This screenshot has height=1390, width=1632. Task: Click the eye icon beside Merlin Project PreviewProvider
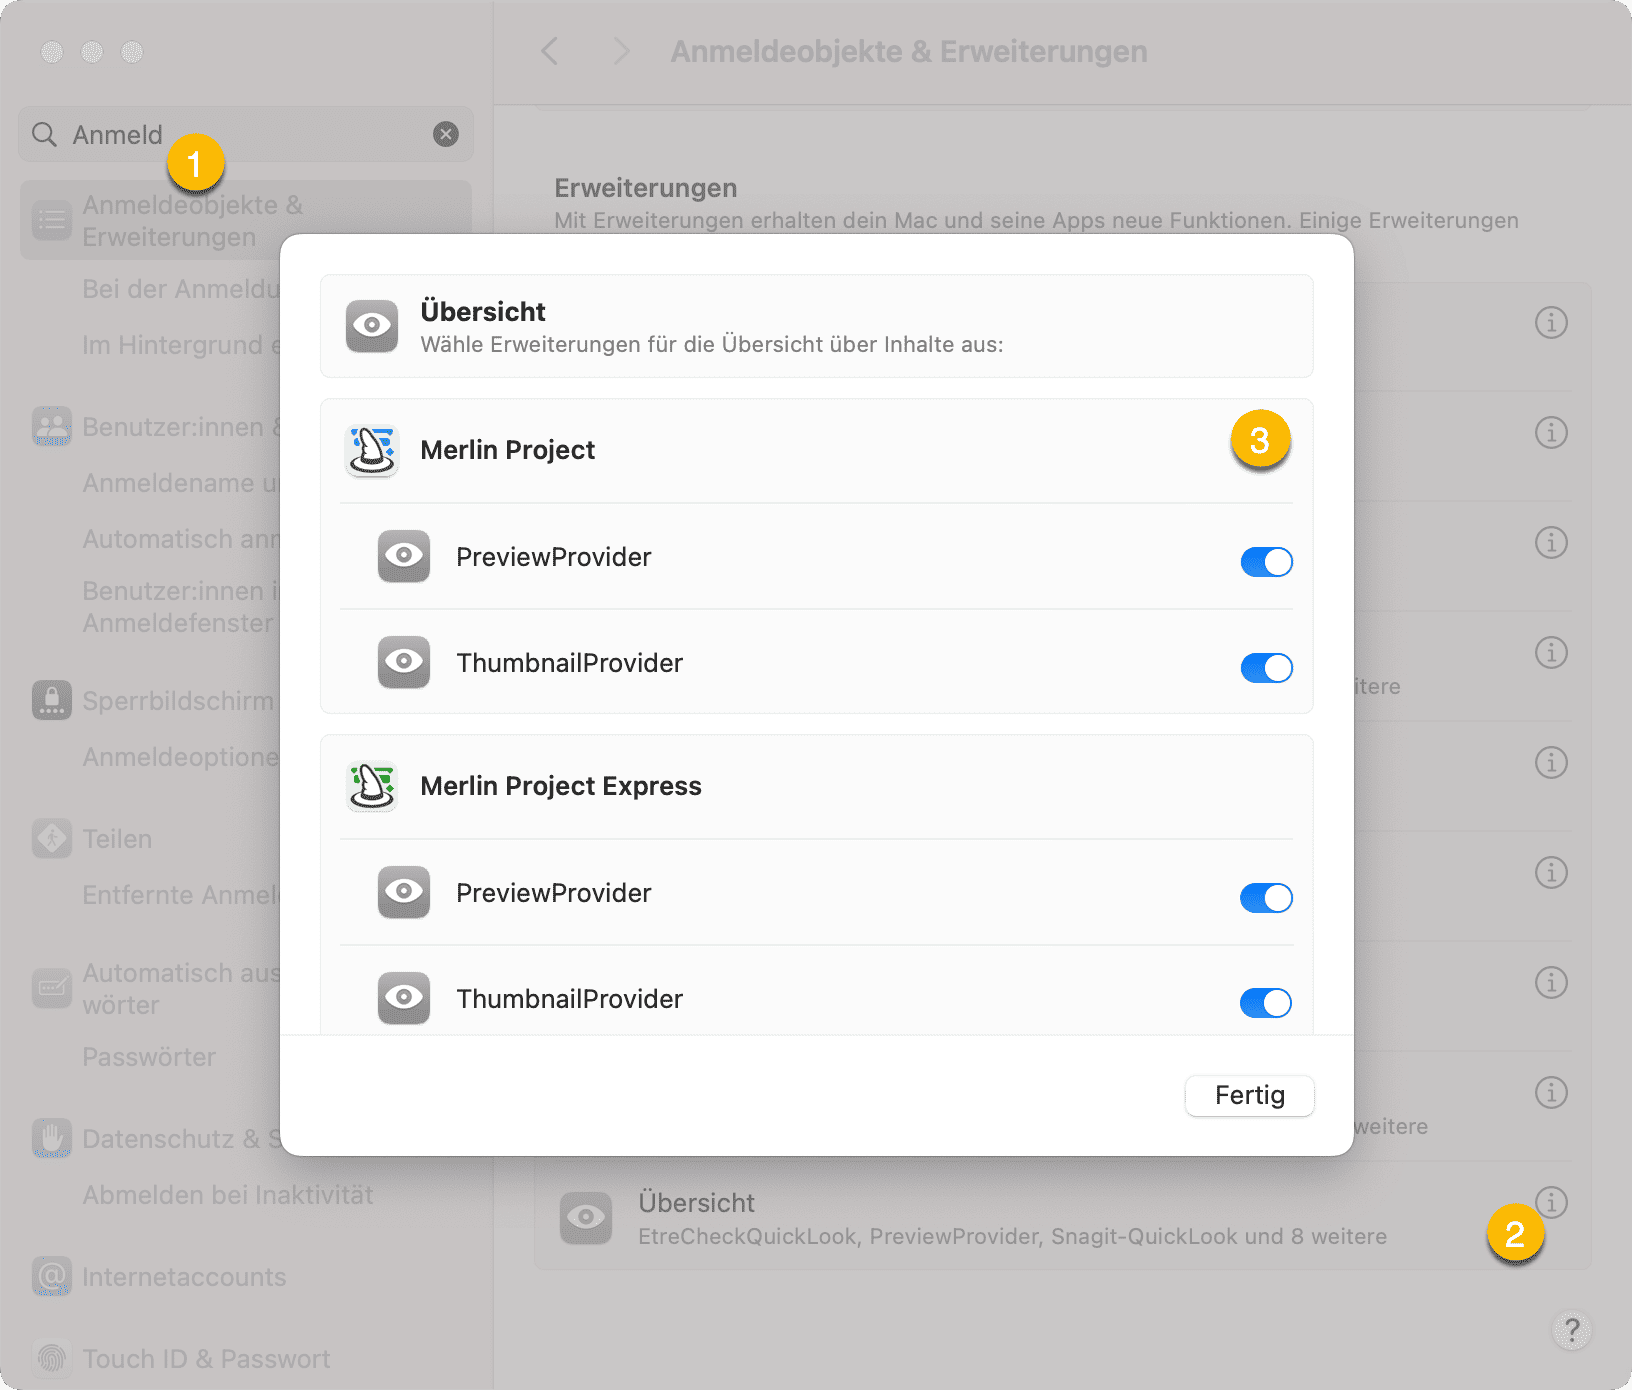click(x=404, y=557)
